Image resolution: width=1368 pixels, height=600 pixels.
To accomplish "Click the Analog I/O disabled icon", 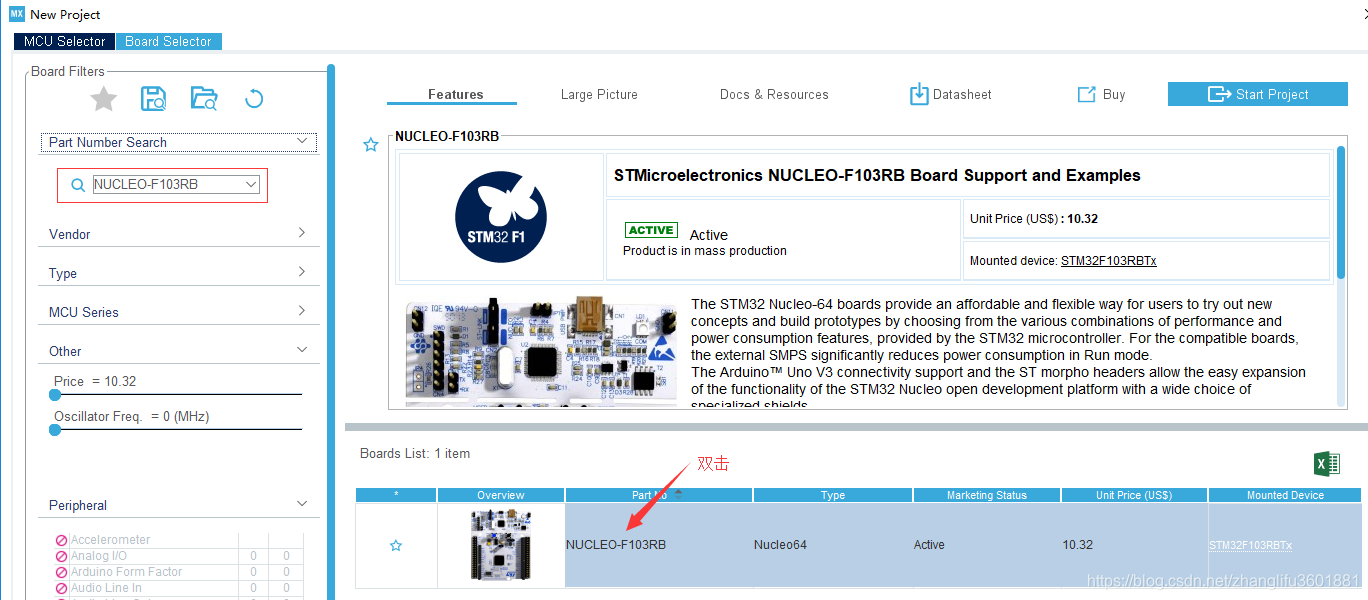I will pos(62,556).
